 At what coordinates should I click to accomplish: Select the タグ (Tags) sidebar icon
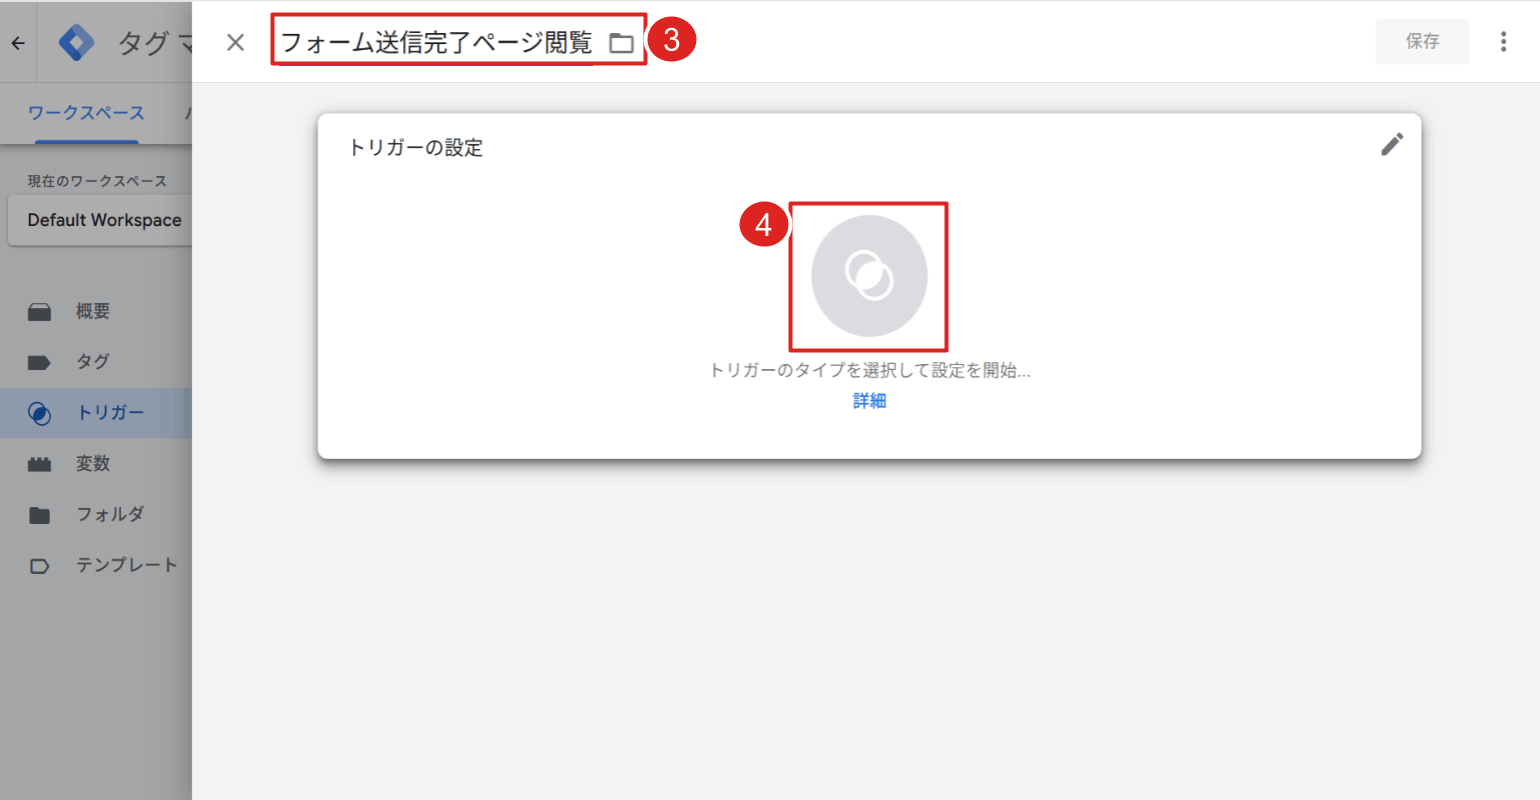(x=40, y=361)
